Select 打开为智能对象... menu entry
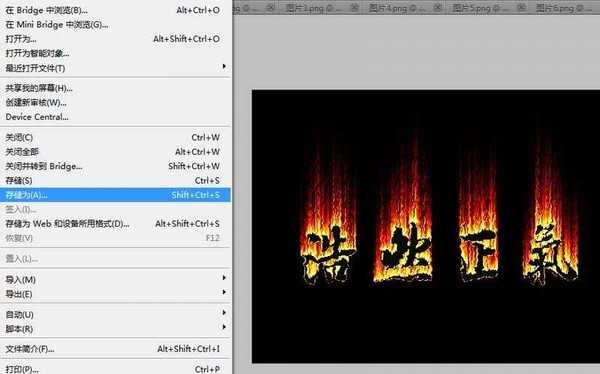600x374 pixels. coord(115,54)
